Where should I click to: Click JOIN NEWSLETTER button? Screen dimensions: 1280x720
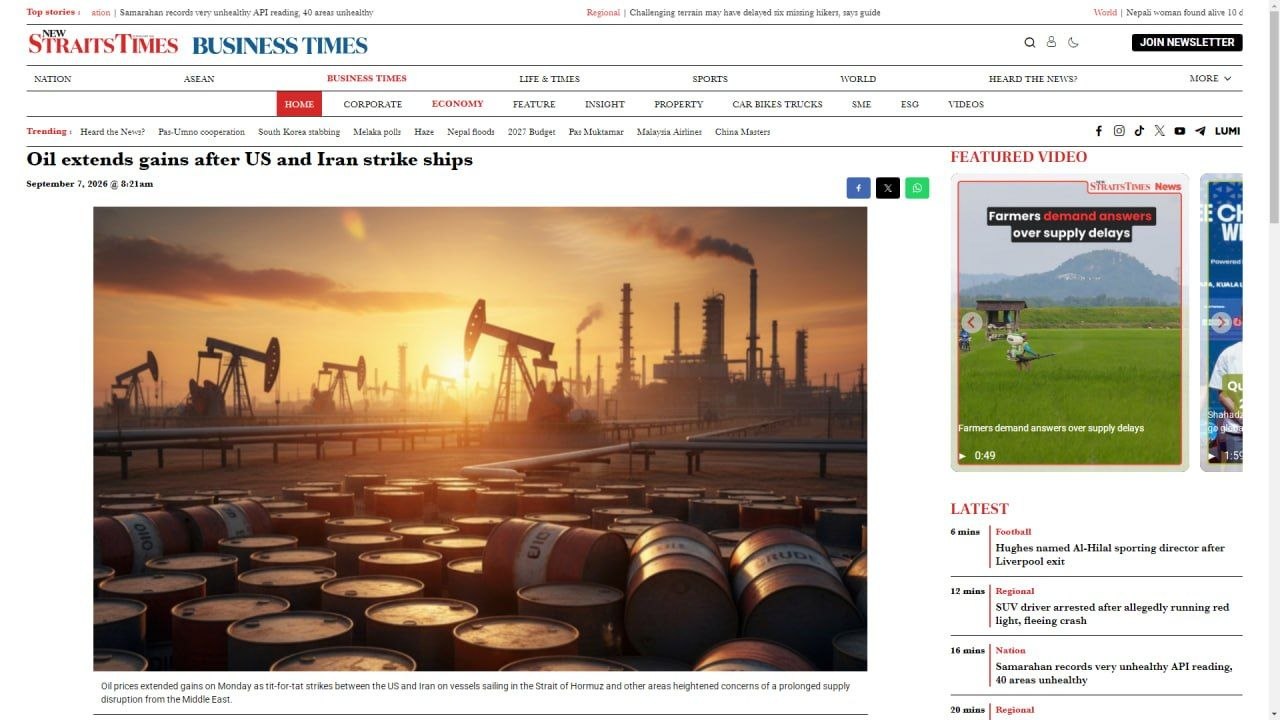tap(1187, 42)
